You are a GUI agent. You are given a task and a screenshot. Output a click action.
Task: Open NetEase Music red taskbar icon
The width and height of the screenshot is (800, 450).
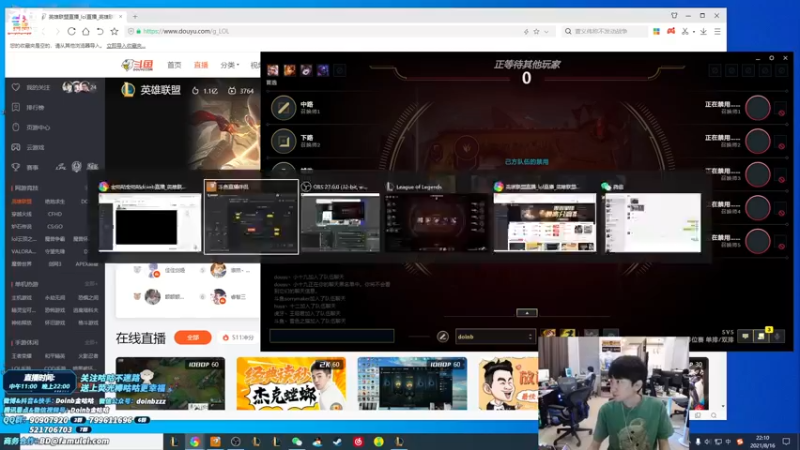(x=358, y=441)
